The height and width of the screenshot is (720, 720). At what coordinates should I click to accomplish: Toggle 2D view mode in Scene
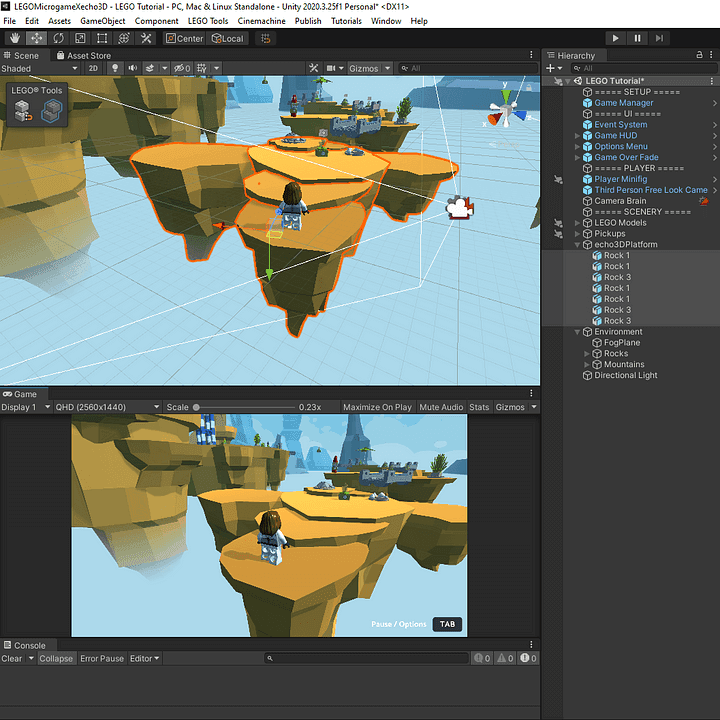coord(93,68)
